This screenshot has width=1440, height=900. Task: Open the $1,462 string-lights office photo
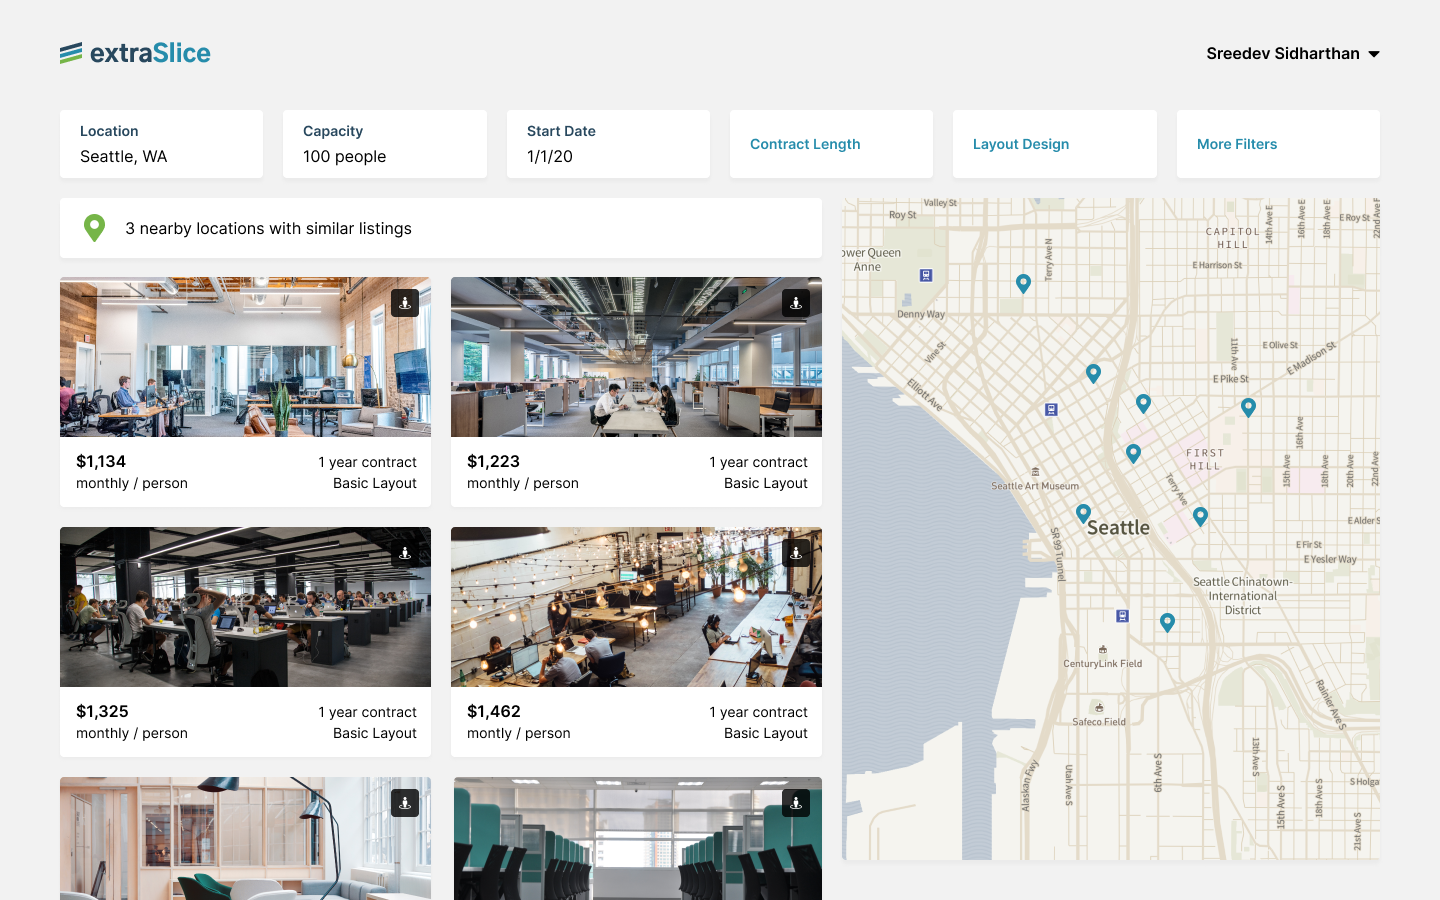(x=636, y=607)
